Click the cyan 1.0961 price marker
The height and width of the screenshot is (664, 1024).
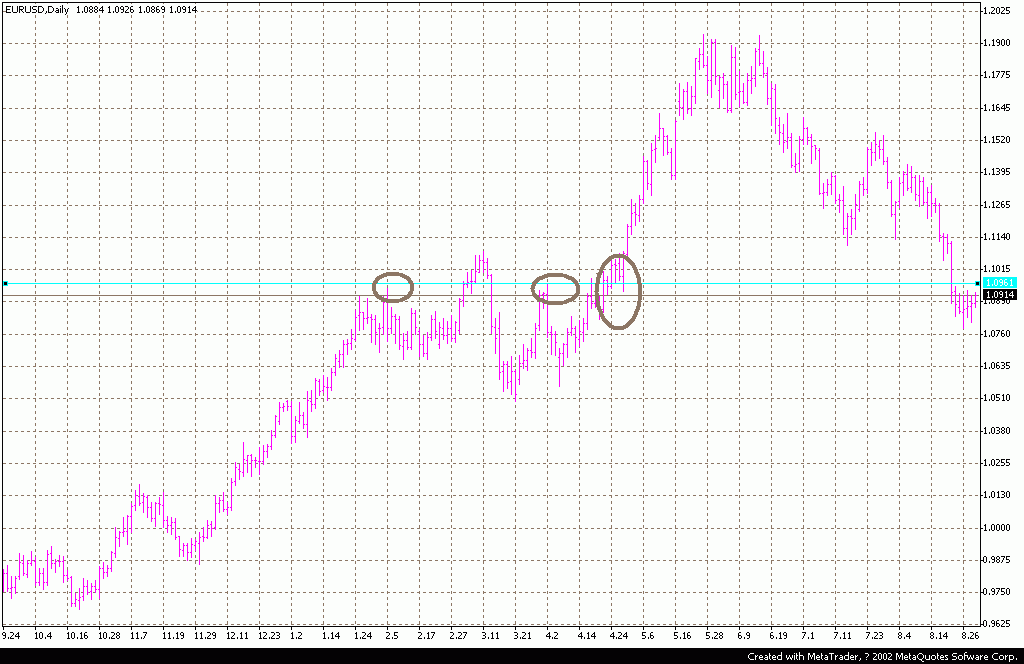tap(998, 283)
